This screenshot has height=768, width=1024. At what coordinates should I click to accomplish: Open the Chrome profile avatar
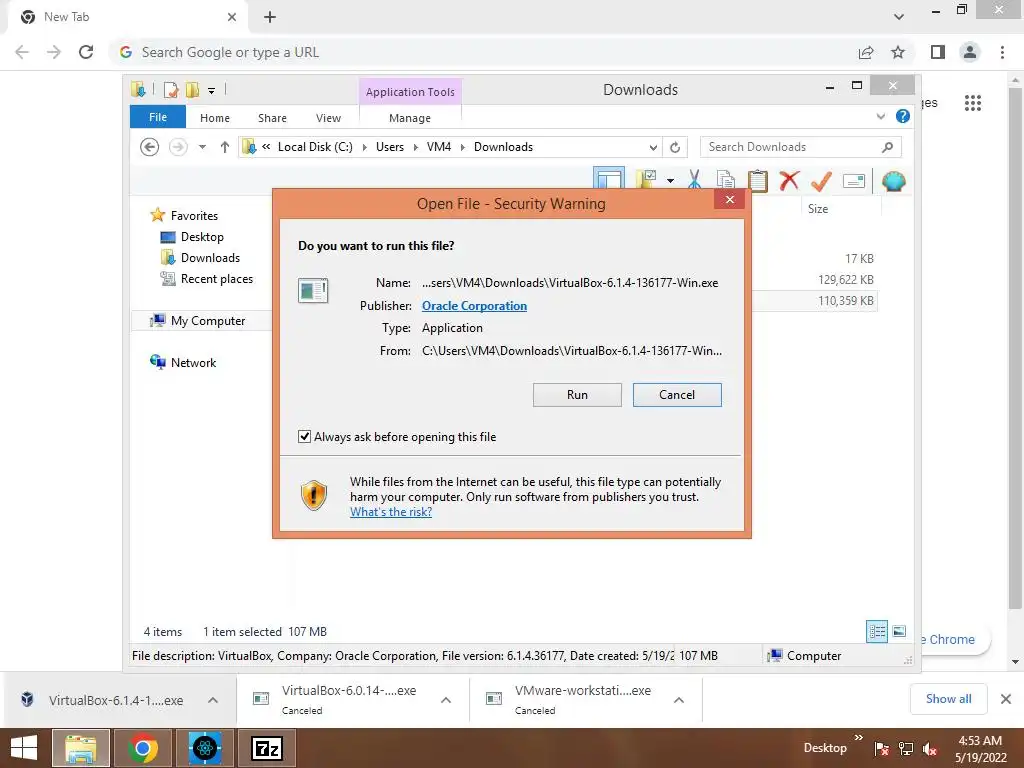click(970, 52)
